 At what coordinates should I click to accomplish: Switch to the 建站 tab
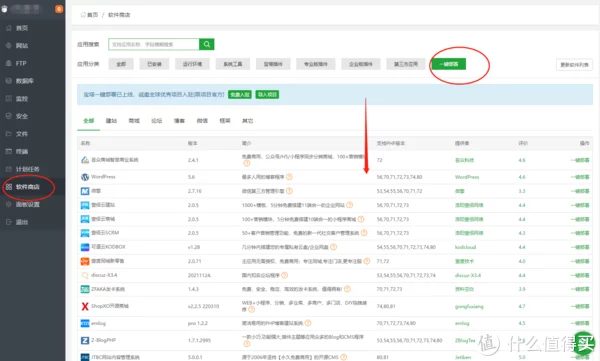111,121
